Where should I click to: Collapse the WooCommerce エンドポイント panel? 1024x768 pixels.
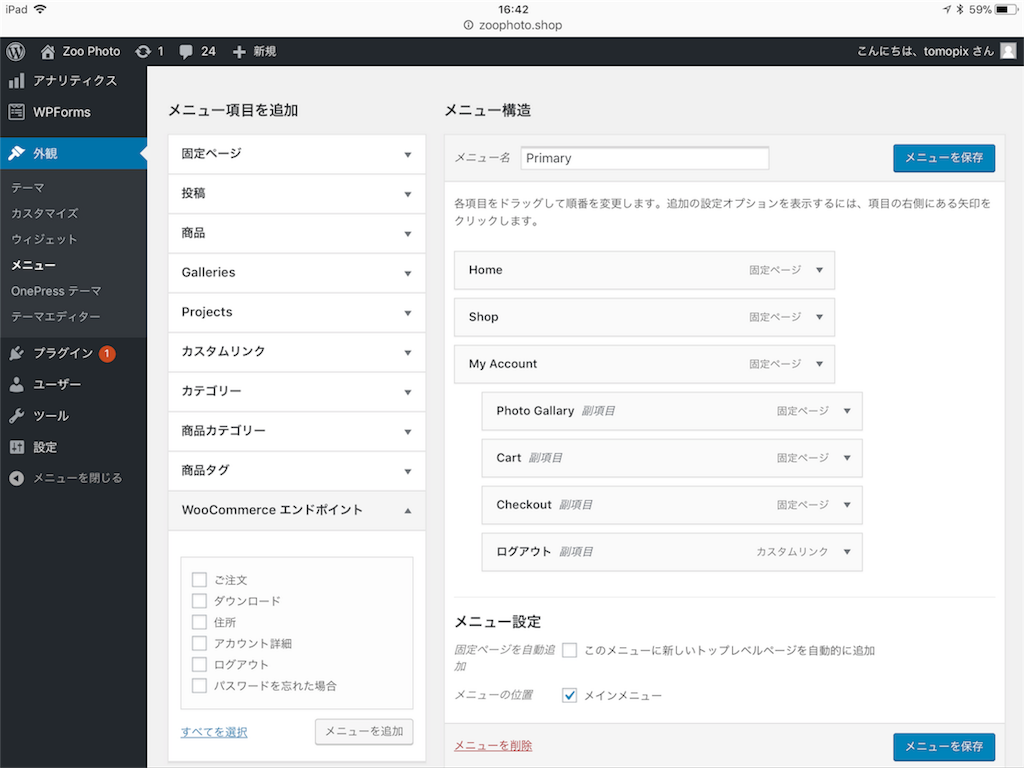(296, 511)
